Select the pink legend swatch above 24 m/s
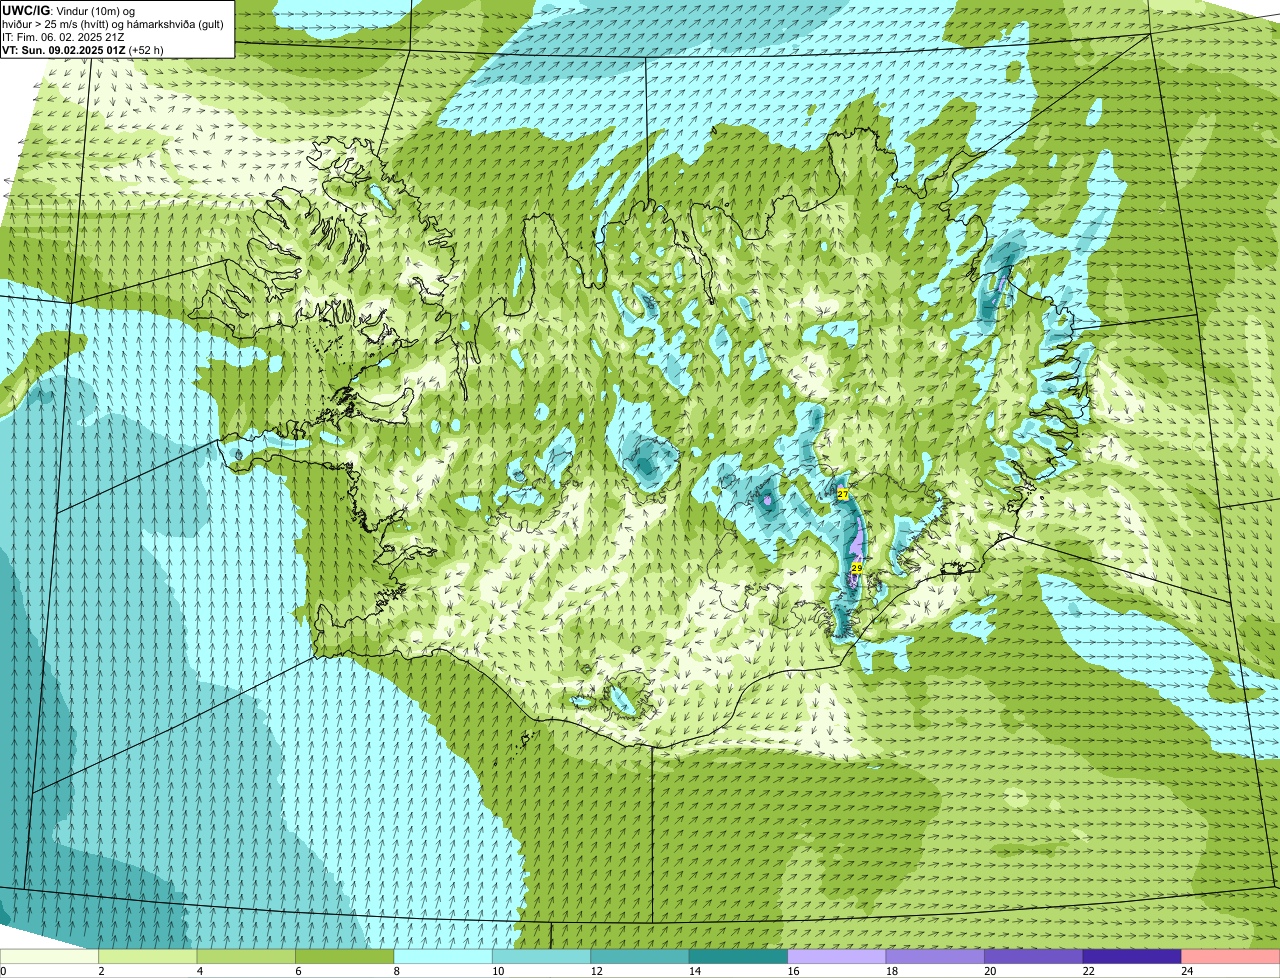 [1230, 957]
